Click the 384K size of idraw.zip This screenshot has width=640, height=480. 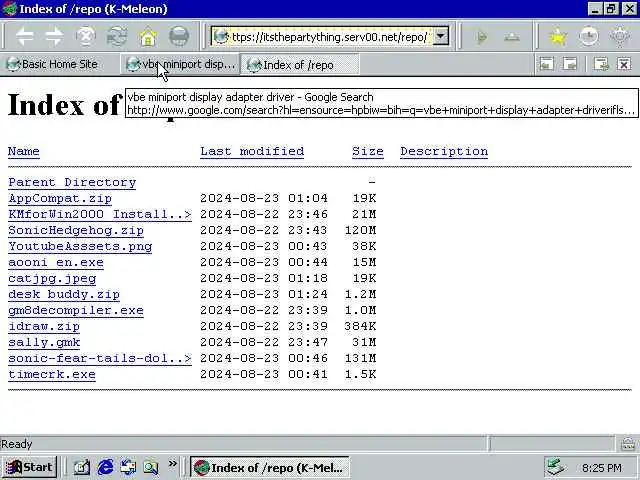click(x=360, y=326)
